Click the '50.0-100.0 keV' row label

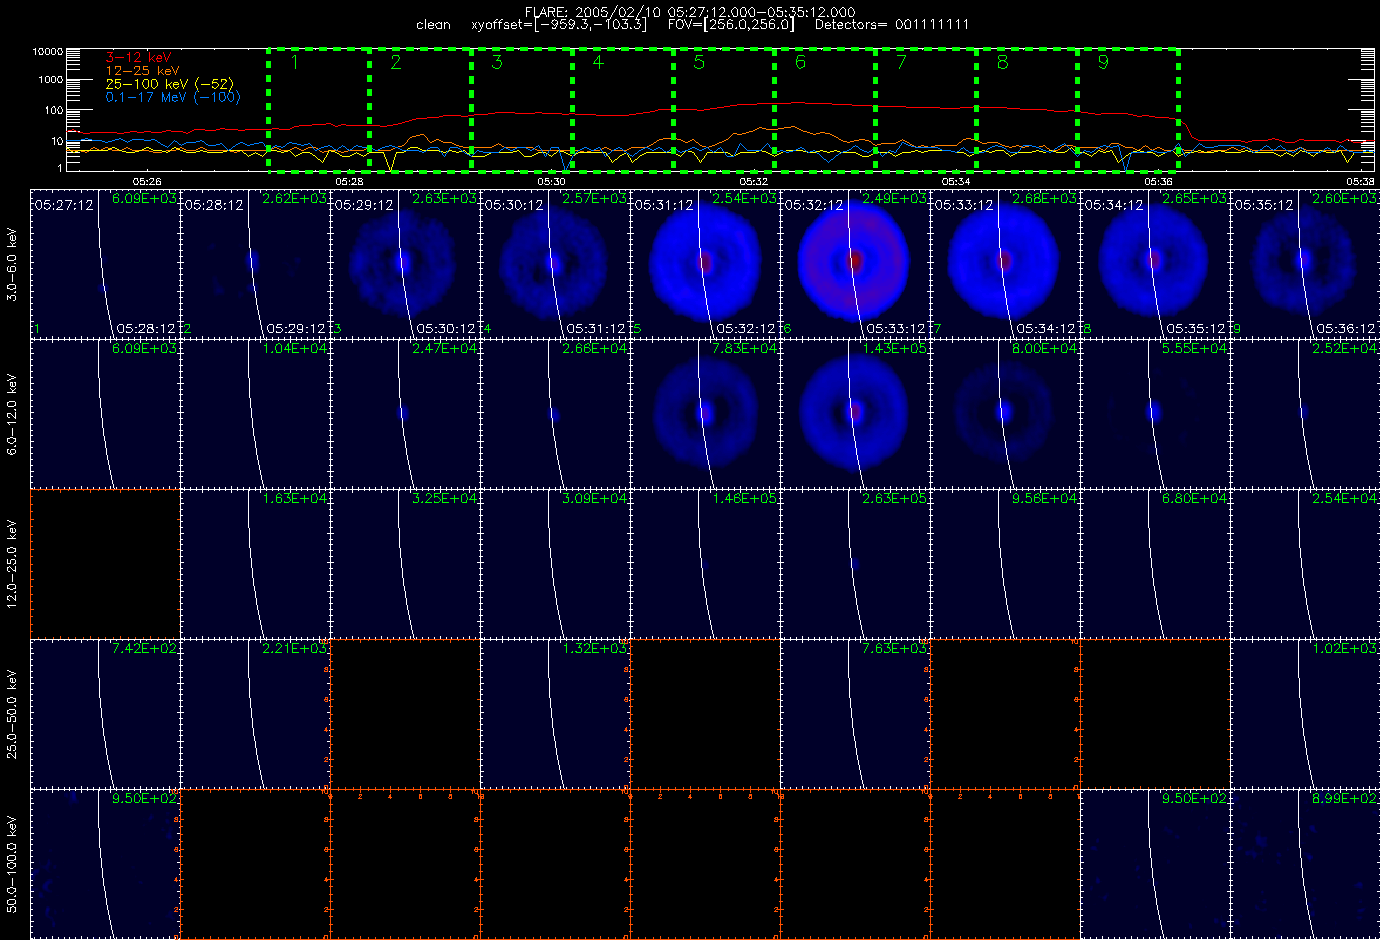click(12, 864)
